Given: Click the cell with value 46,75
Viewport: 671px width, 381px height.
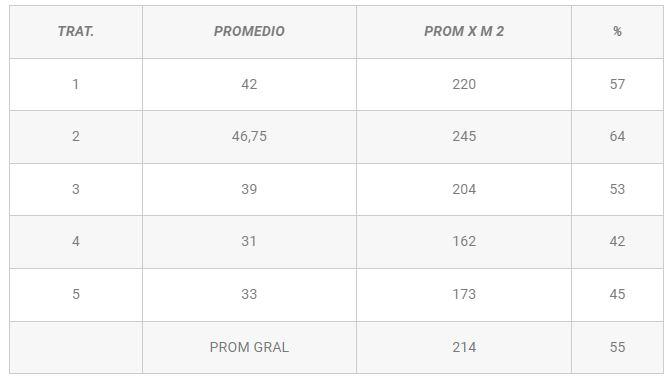Looking at the screenshot, I should [x=249, y=137].
